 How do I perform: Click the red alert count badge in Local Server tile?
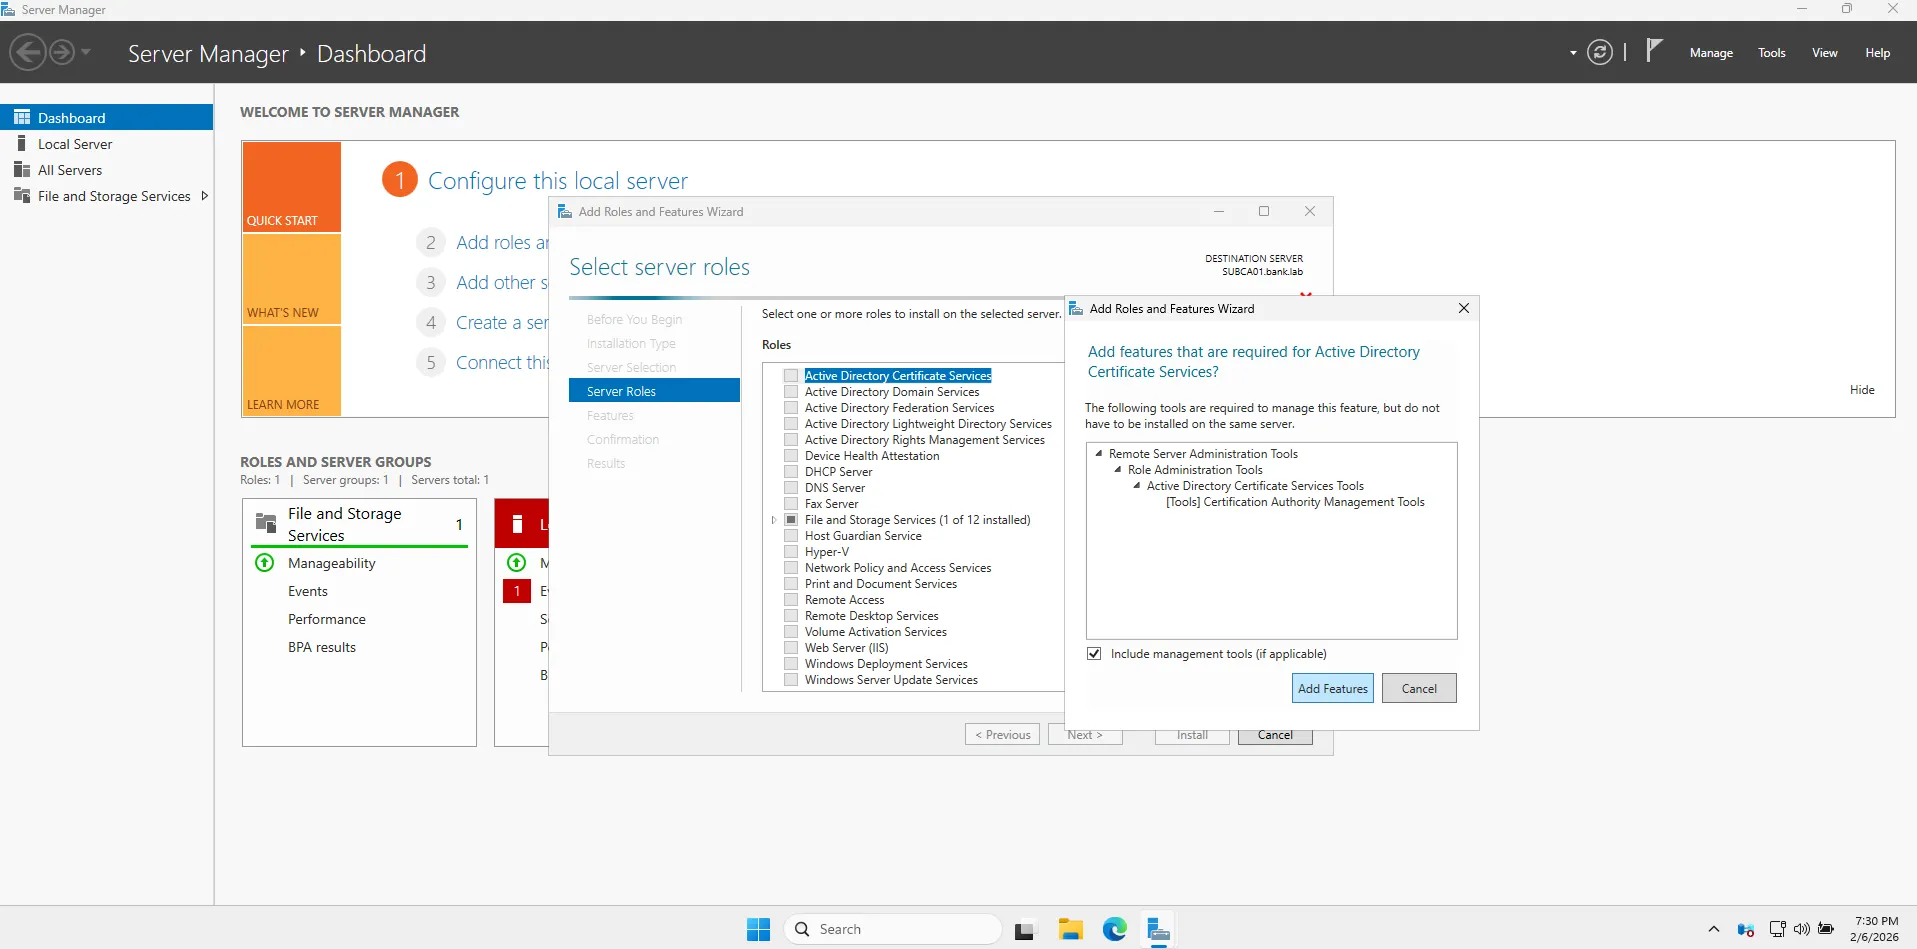(517, 591)
